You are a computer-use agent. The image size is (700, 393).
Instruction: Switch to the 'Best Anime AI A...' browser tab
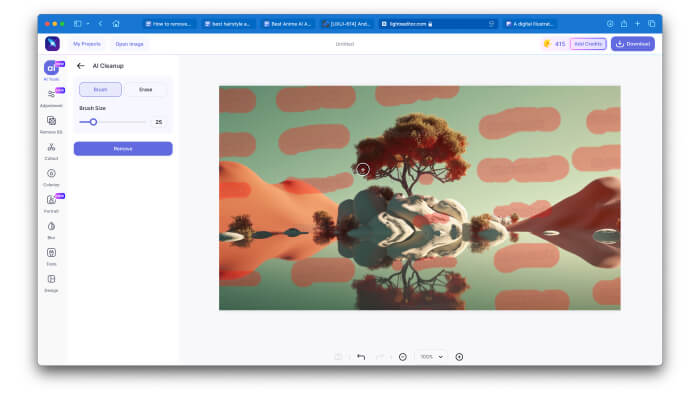click(287, 24)
